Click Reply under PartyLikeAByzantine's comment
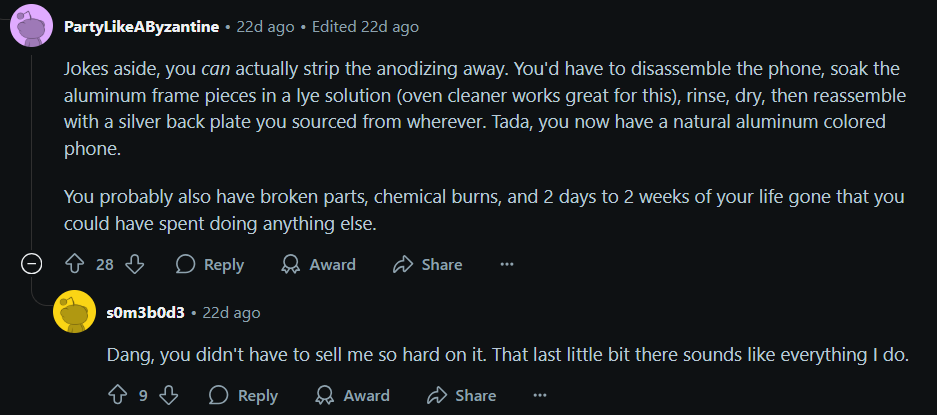Screen dimensions: 937x415 pyautogui.click(x=210, y=264)
